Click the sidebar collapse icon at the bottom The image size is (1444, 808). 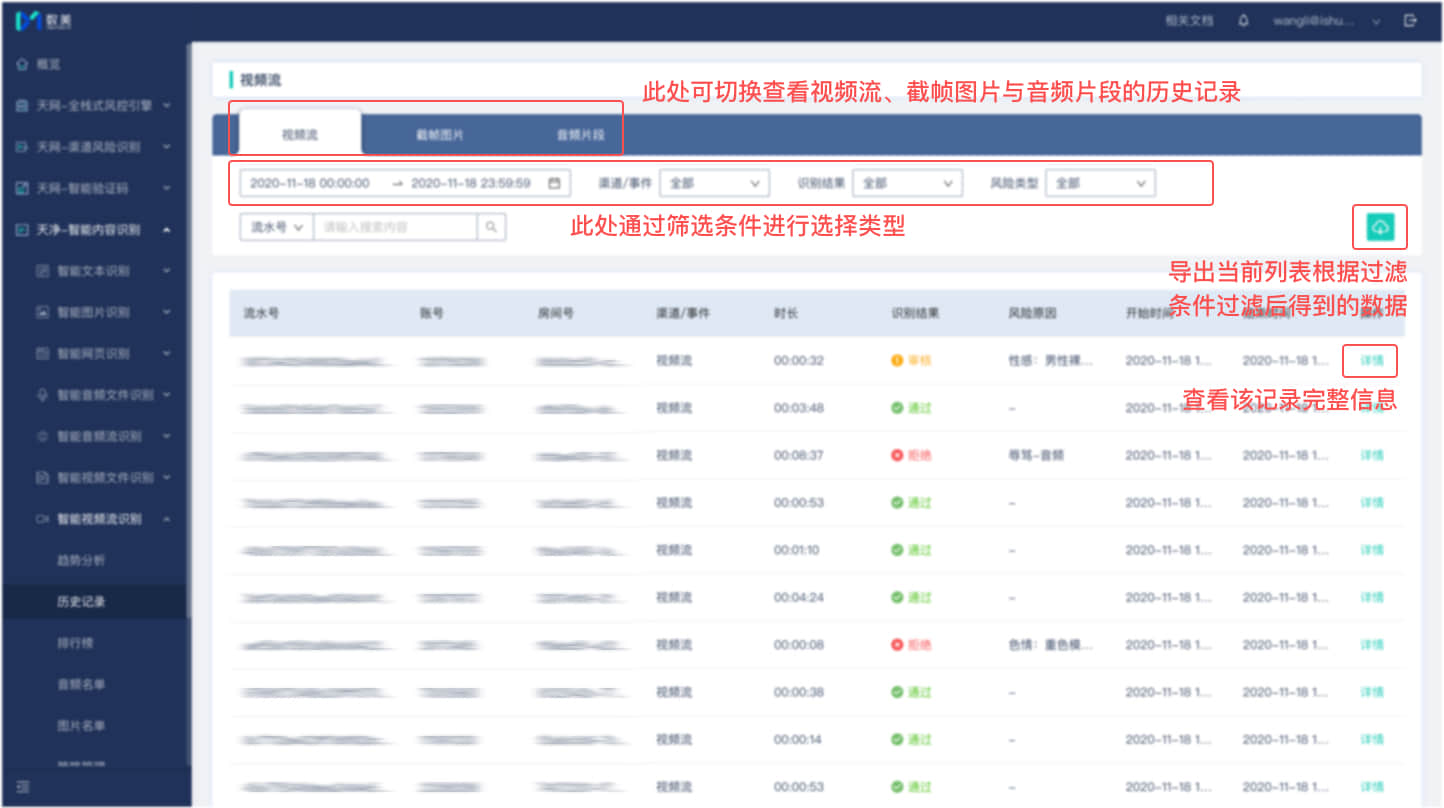[22, 787]
